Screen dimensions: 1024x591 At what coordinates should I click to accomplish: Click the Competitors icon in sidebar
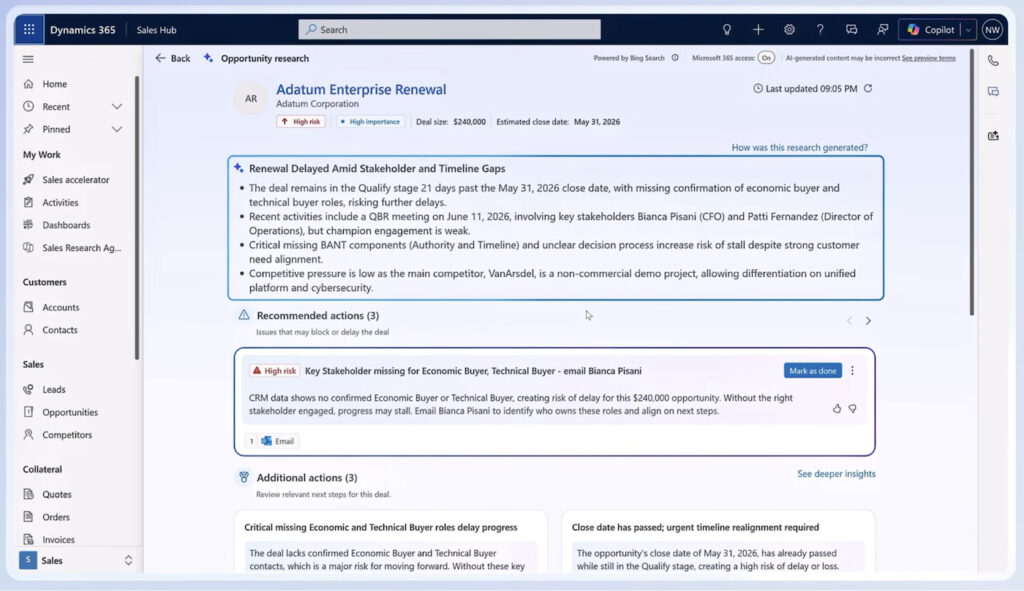tap(28, 434)
